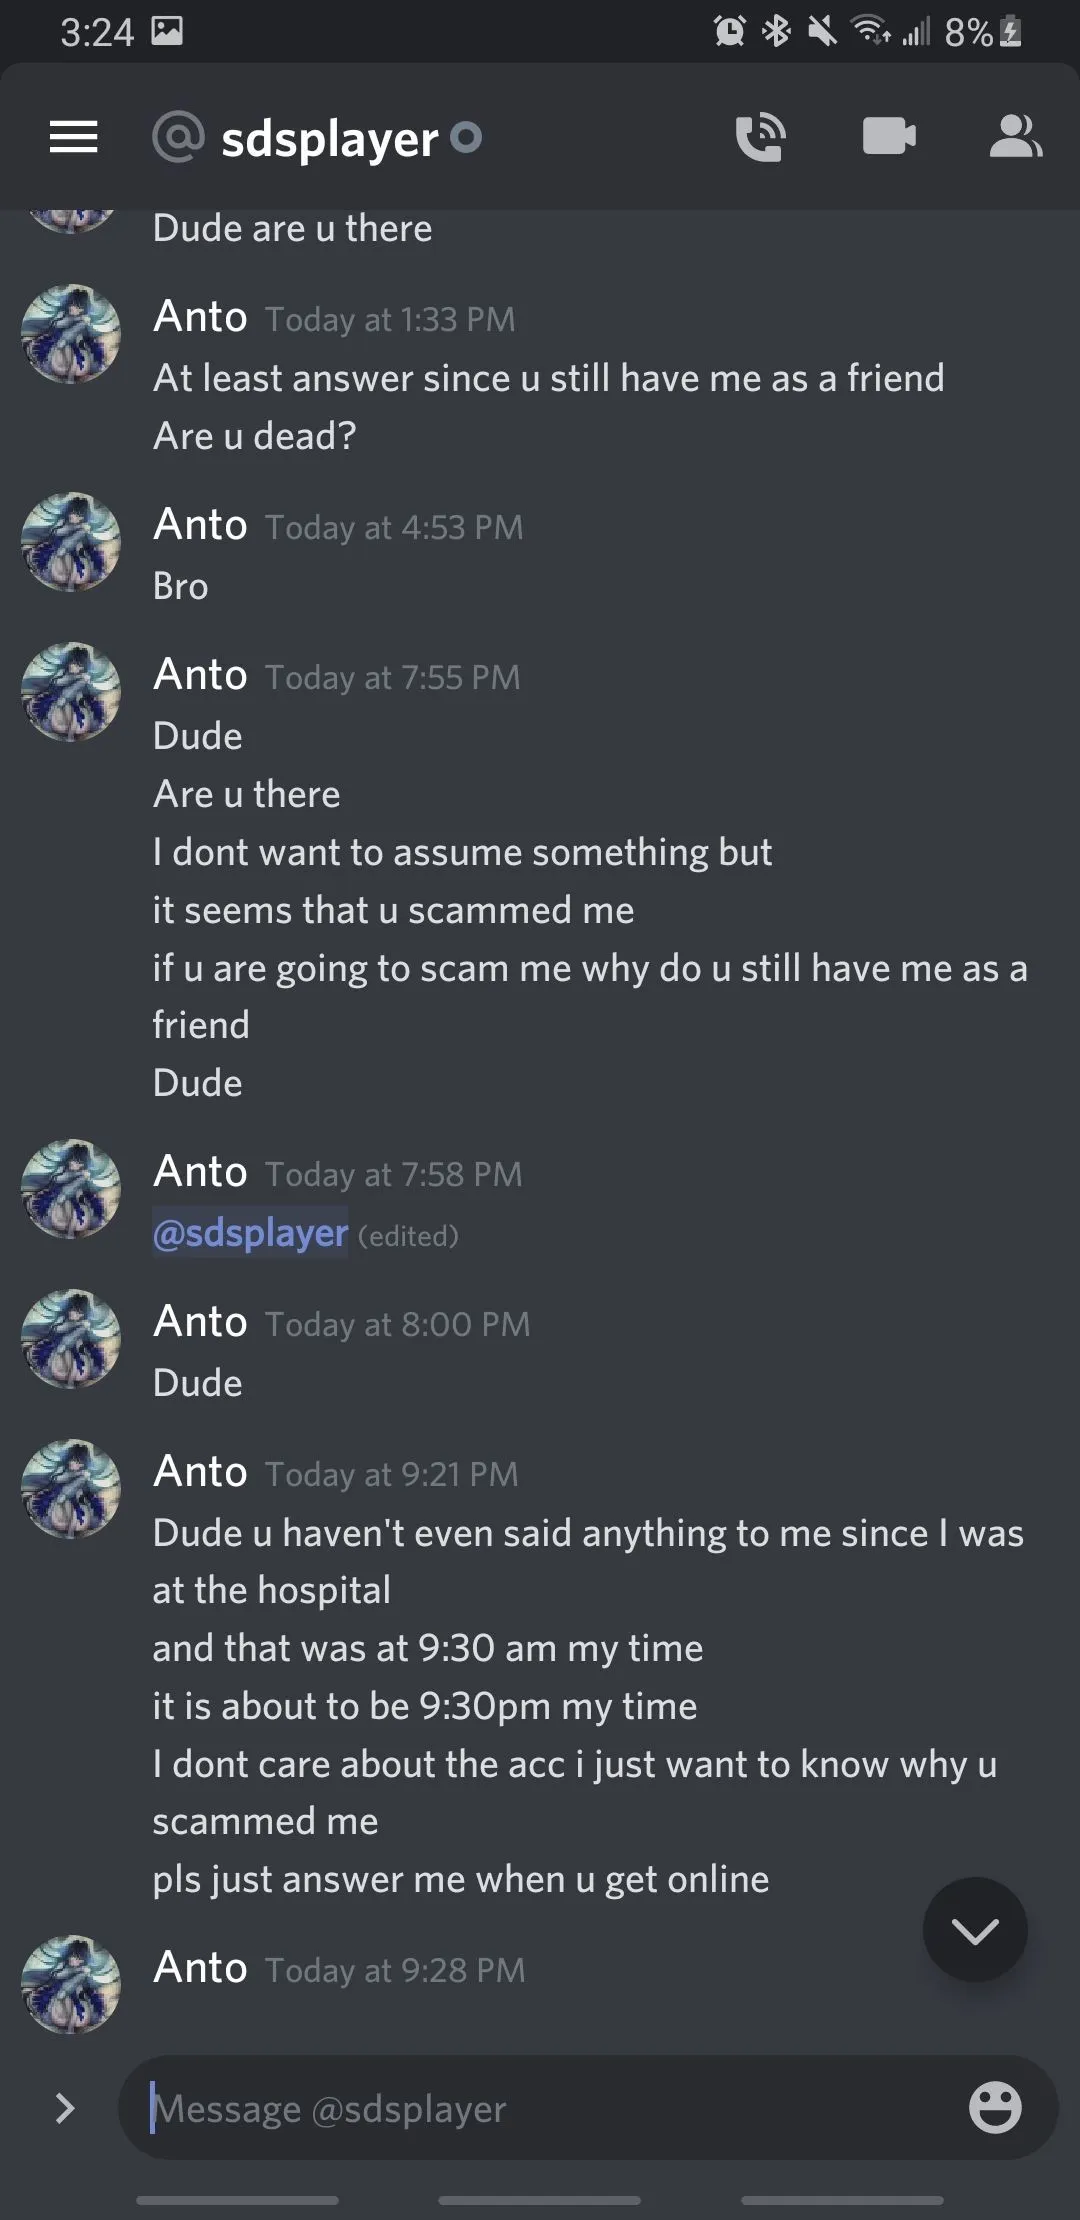
Task: Tap the Message @sdsplayer input field
Action: pos(540,2108)
